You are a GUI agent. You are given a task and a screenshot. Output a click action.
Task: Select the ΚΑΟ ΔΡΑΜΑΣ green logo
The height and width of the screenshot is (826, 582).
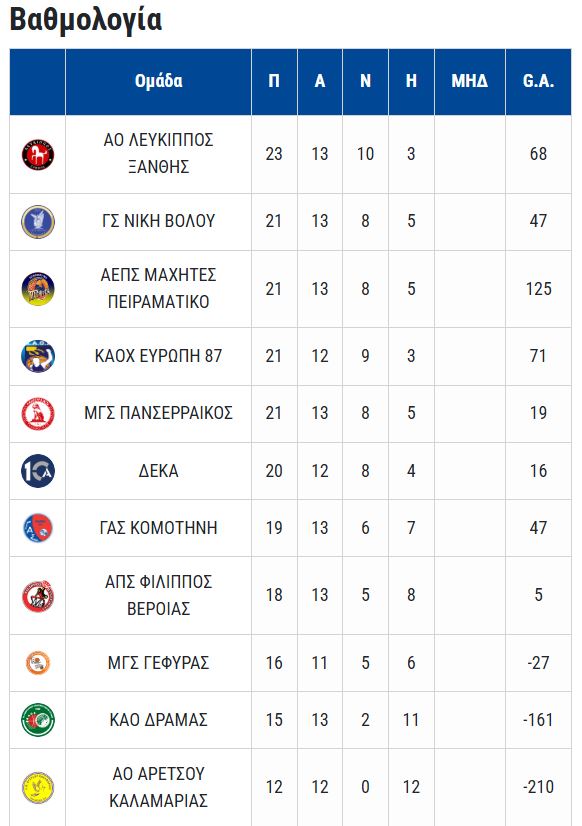coord(38,720)
